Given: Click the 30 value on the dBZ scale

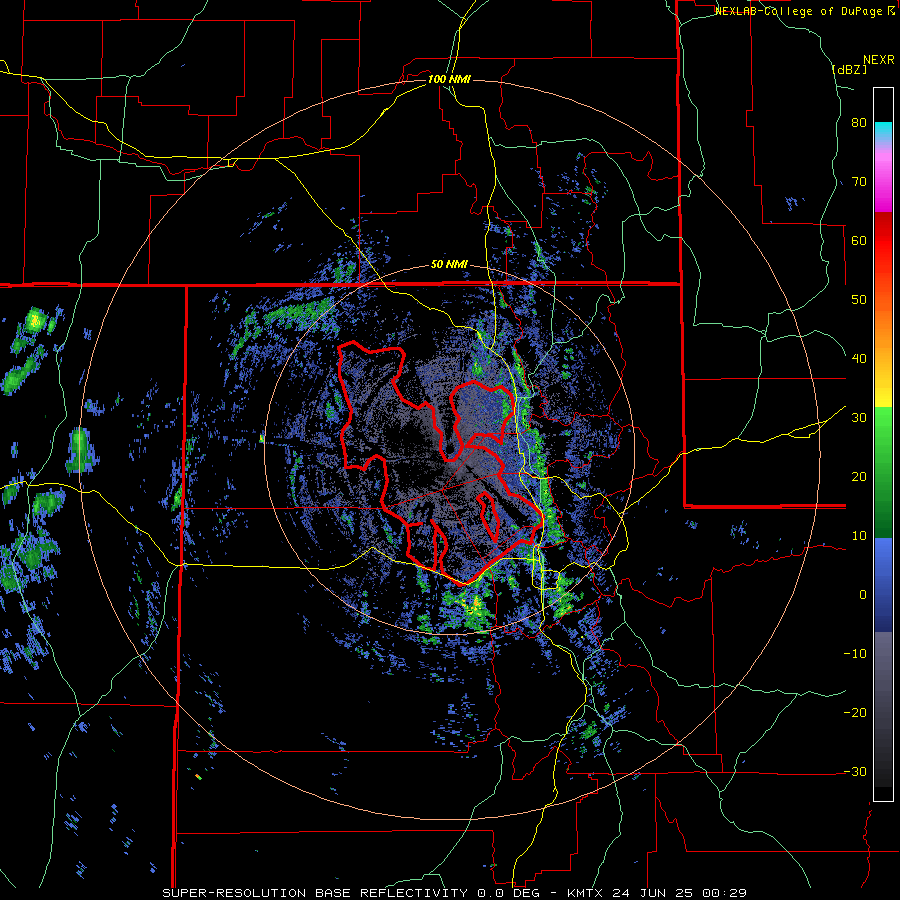Looking at the screenshot, I should coord(859,418).
